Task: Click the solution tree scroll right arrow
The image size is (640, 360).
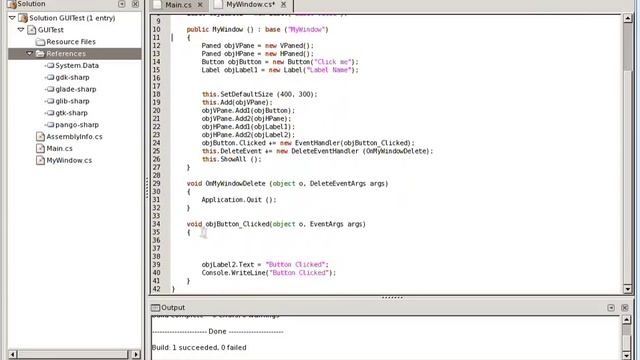Action: [136, 354]
